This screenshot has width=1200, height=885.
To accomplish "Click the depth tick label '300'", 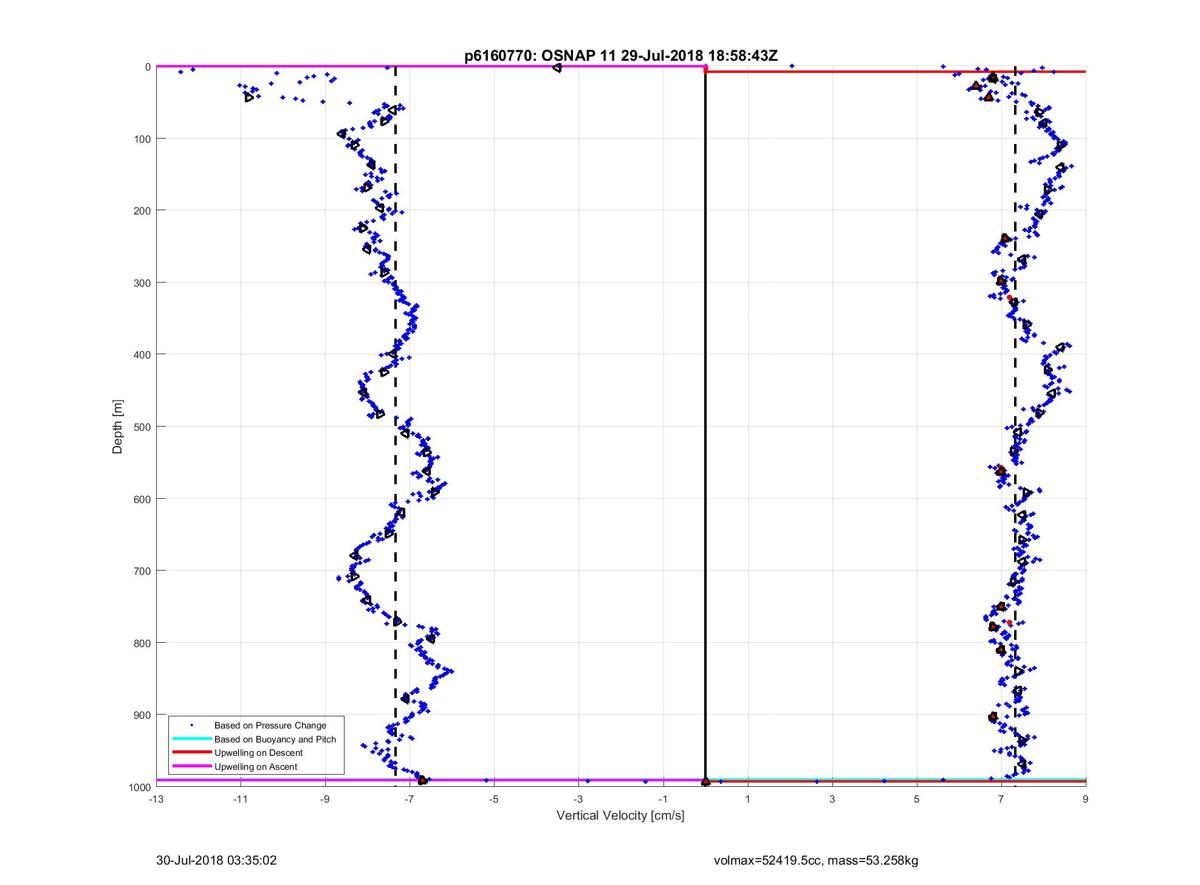I will pyautogui.click(x=143, y=283).
